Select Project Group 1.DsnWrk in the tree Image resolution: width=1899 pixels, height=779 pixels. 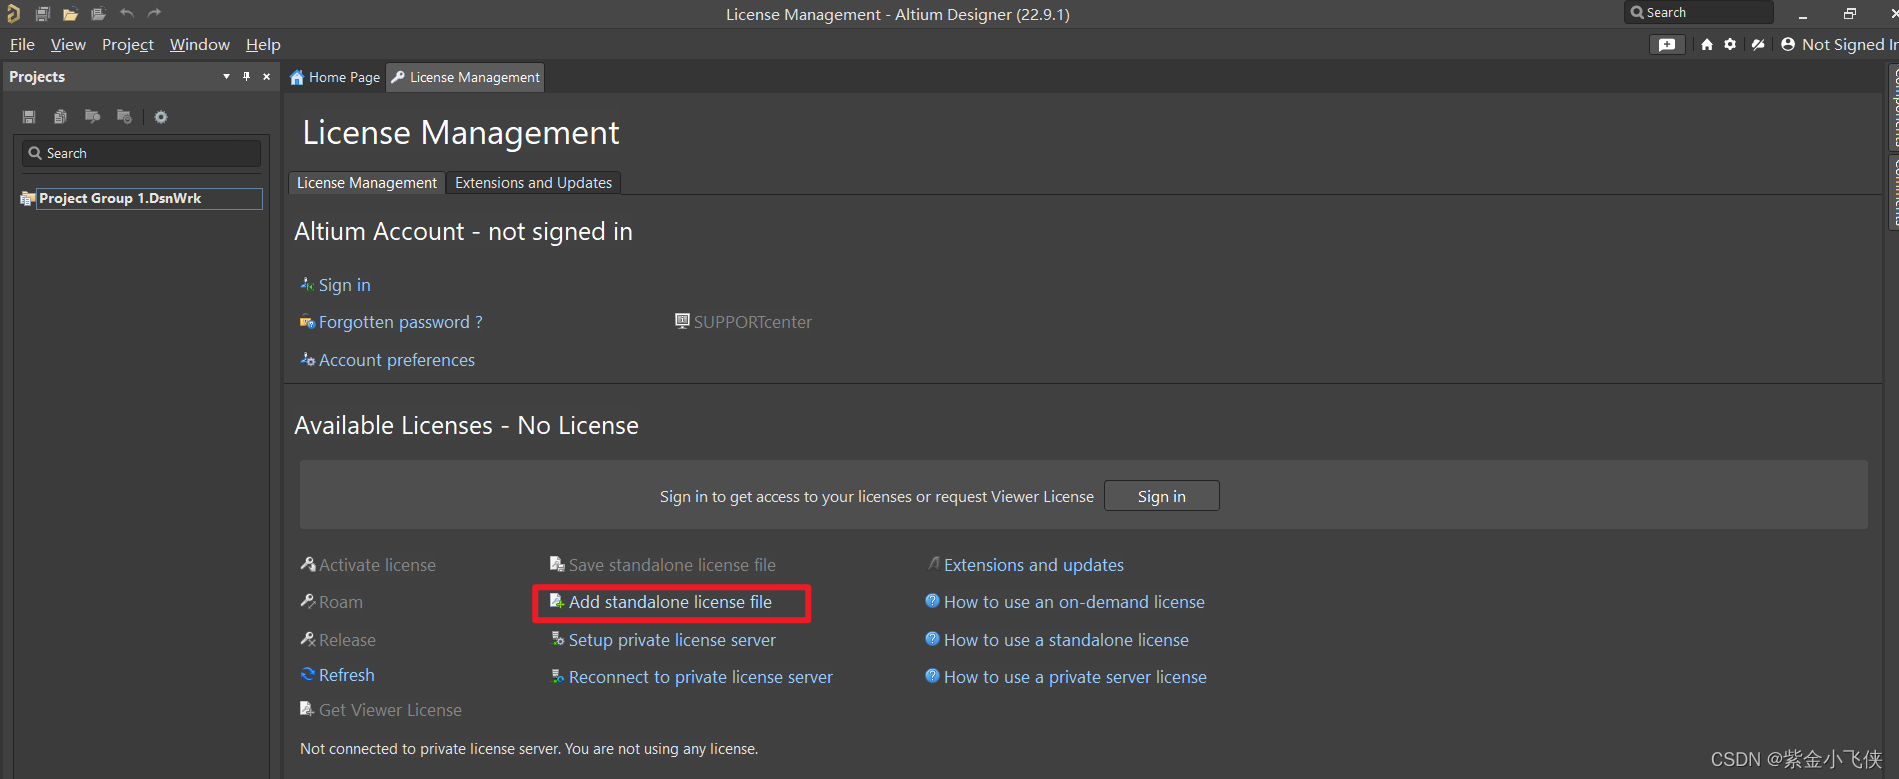[x=120, y=199]
